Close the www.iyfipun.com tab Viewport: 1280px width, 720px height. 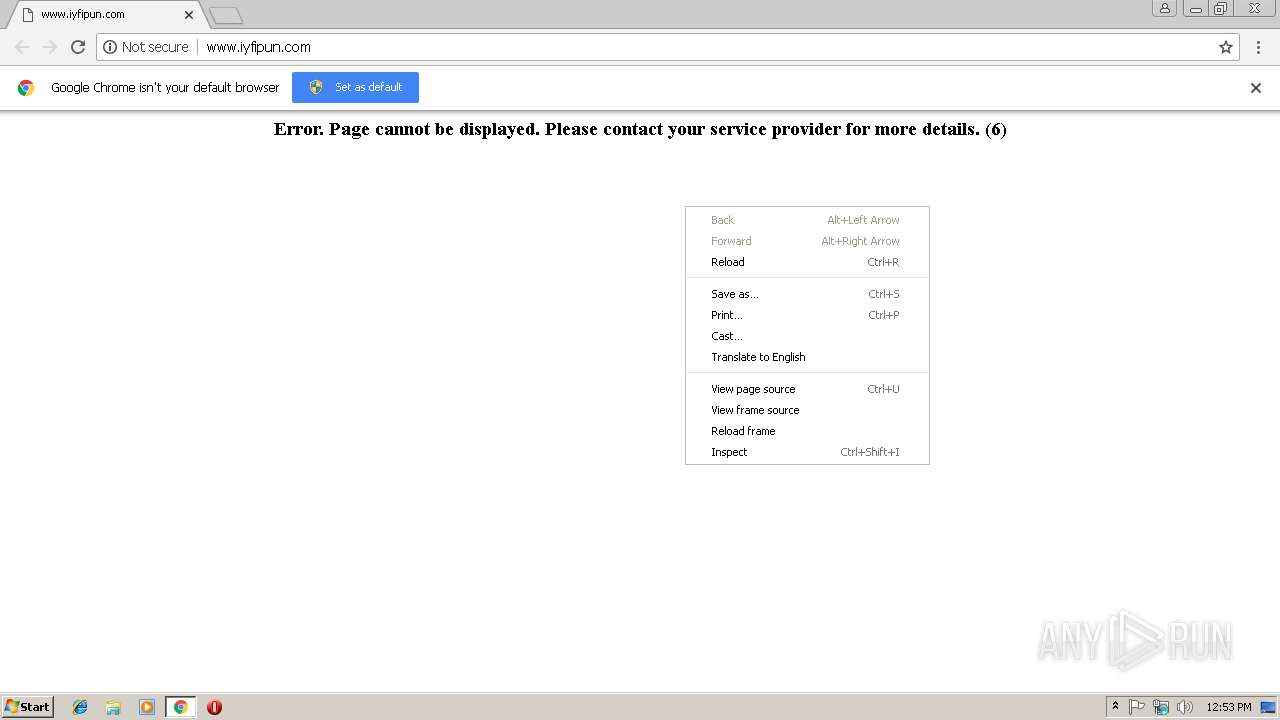tap(189, 15)
